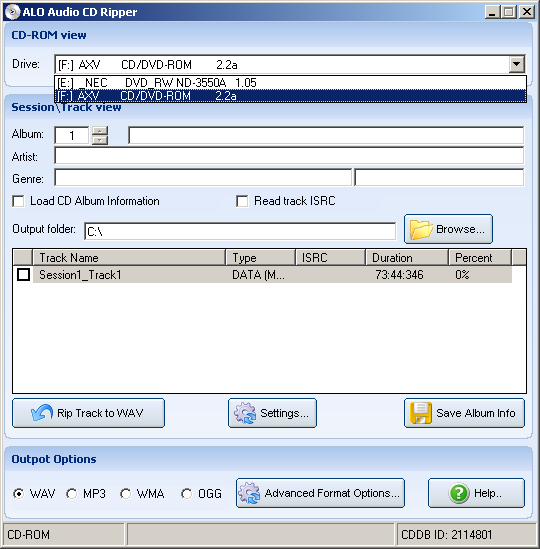Close the ALO Audio CD Ripper window
Viewport: 540px width, 549px height.
click(527, 12)
